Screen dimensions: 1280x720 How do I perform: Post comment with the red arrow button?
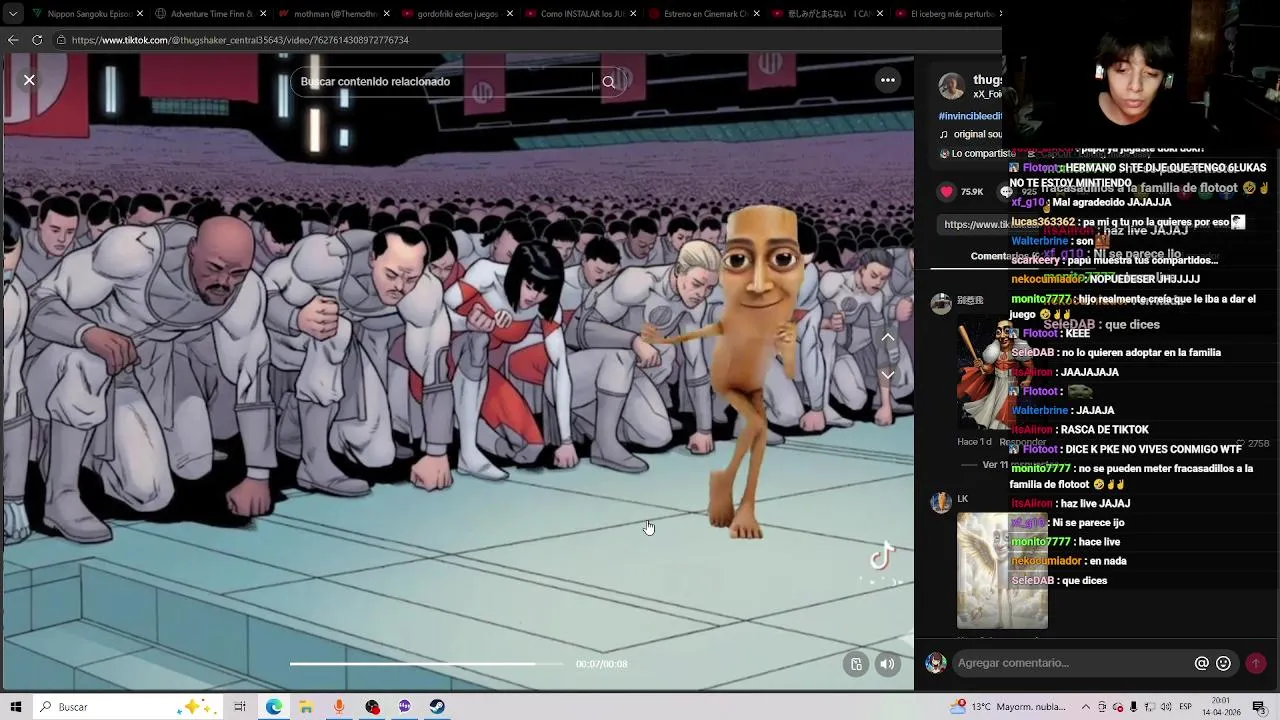1256,663
